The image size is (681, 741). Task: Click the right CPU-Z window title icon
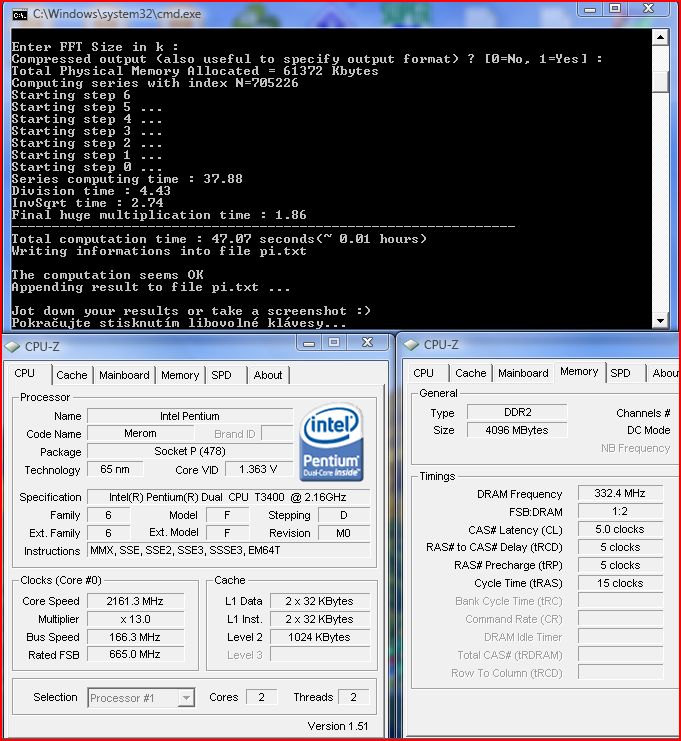(412, 345)
